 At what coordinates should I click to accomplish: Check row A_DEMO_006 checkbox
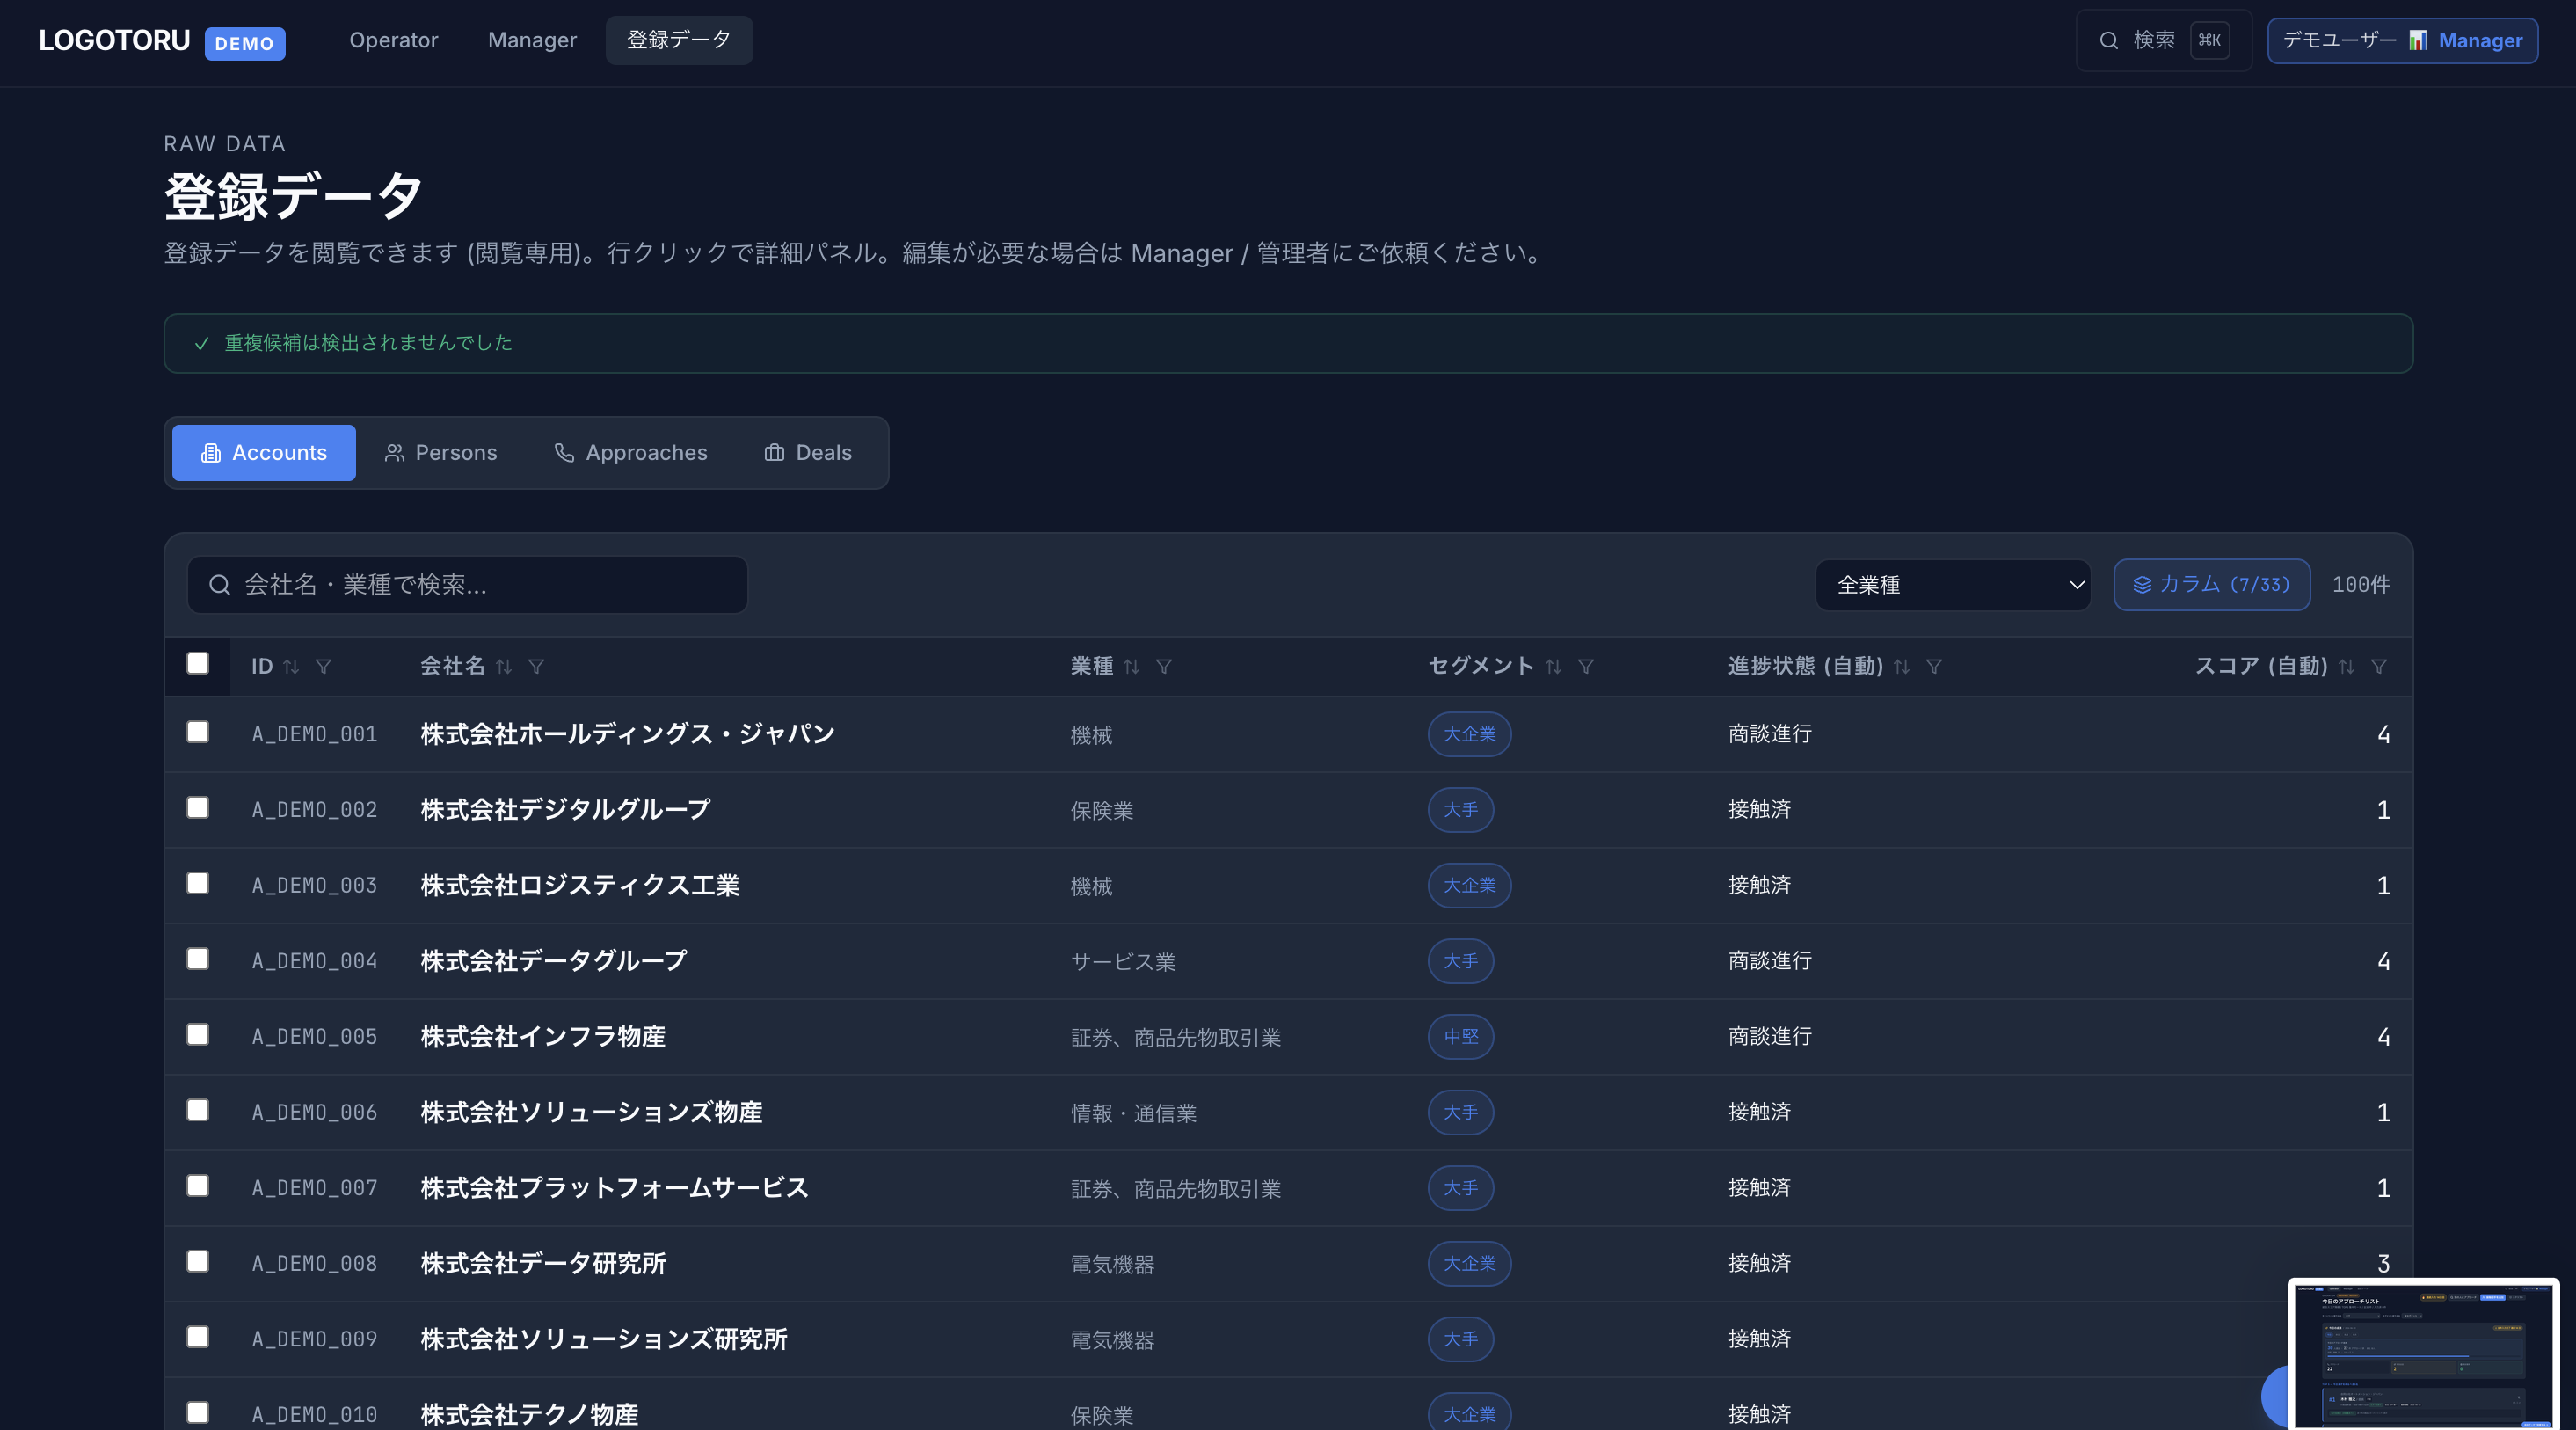pos(198,1110)
